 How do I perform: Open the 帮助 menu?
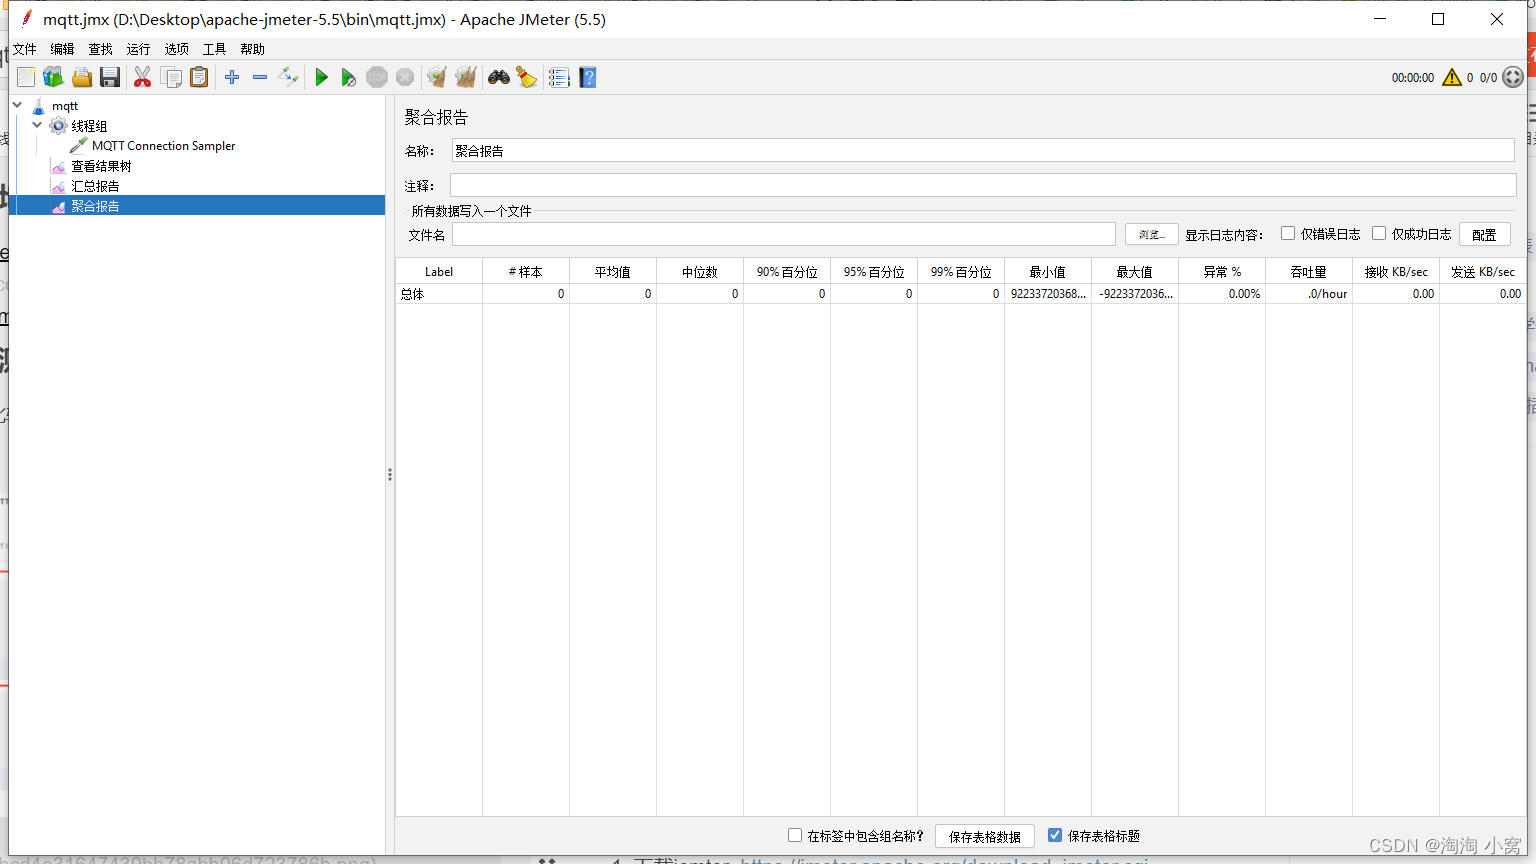point(253,49)
